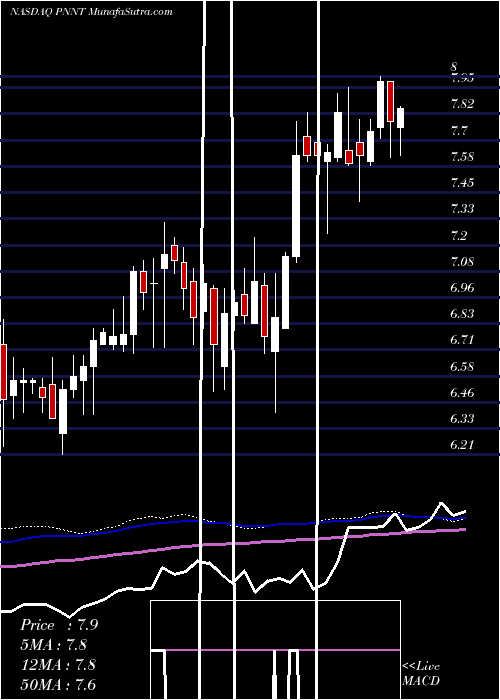Select the 6.33 price axis label

463,419
